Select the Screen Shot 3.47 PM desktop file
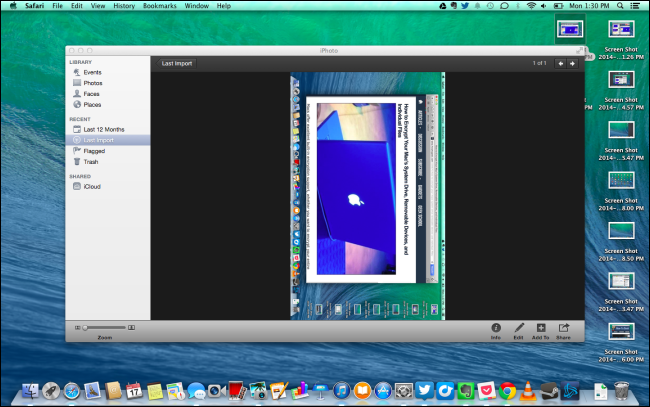 pos(621,292)
